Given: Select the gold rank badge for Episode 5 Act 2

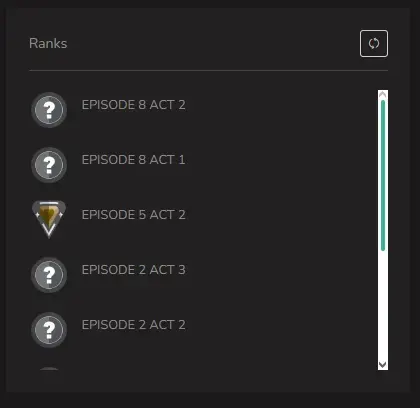Looking at the screenshot, I should point(49,219).
